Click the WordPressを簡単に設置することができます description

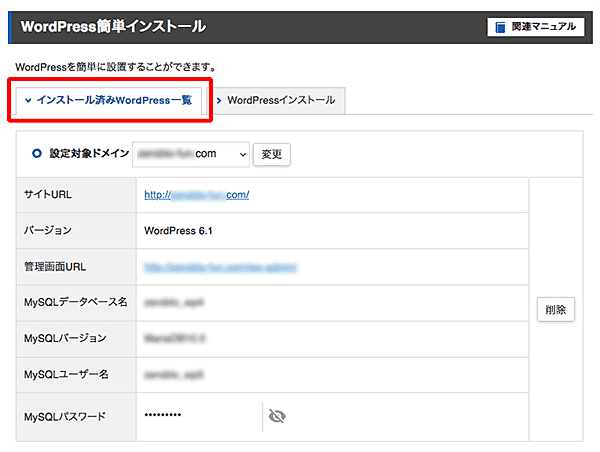pos(116,67)
